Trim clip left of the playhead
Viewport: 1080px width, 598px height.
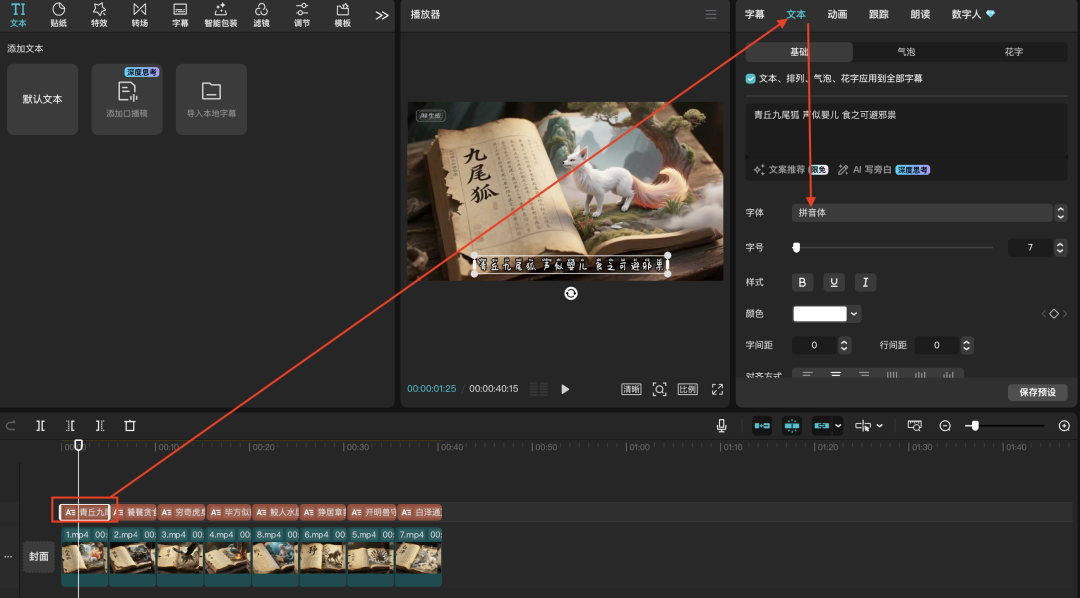(70, 426)
